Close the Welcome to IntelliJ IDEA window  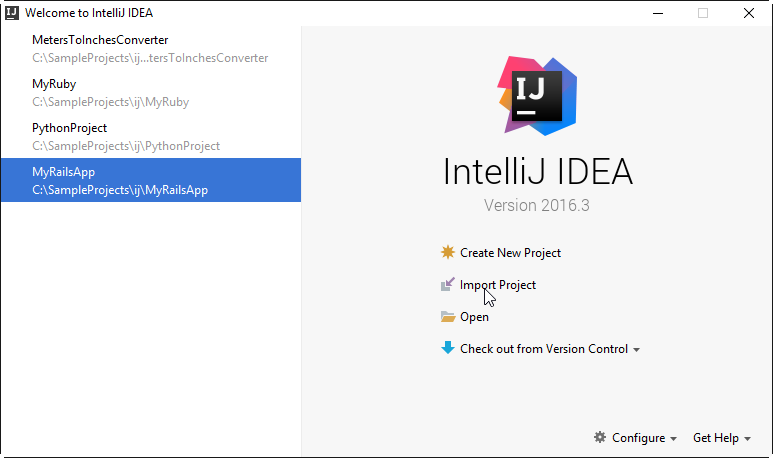pos(748,13)
